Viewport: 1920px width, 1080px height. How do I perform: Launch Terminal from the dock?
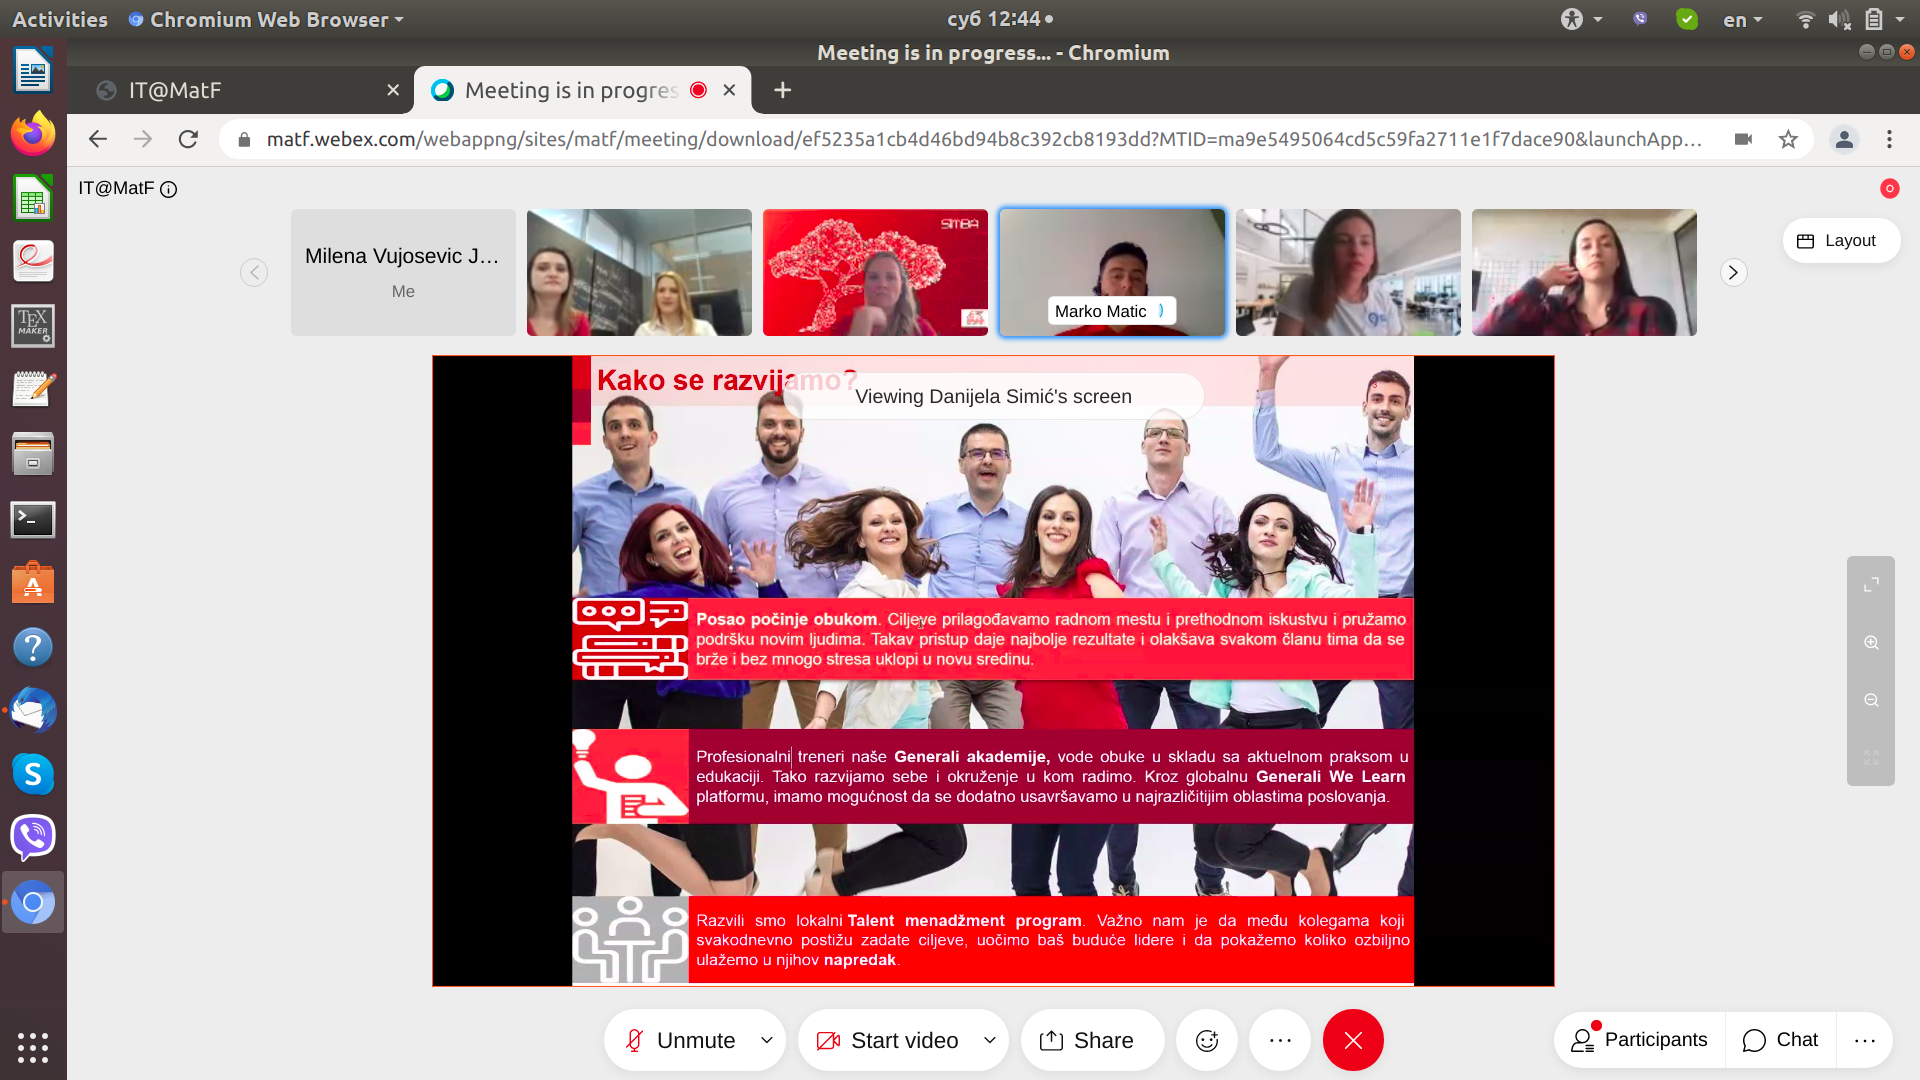[x=33, y=519]
